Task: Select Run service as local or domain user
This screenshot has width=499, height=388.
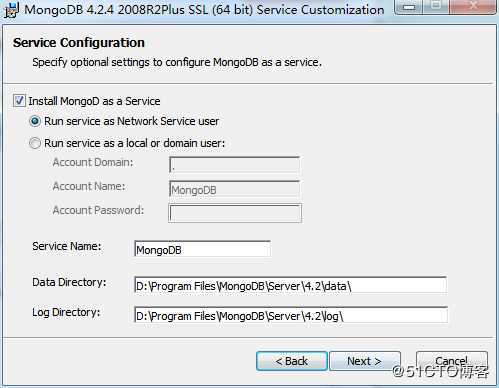Action: click(x=35, y=143)
